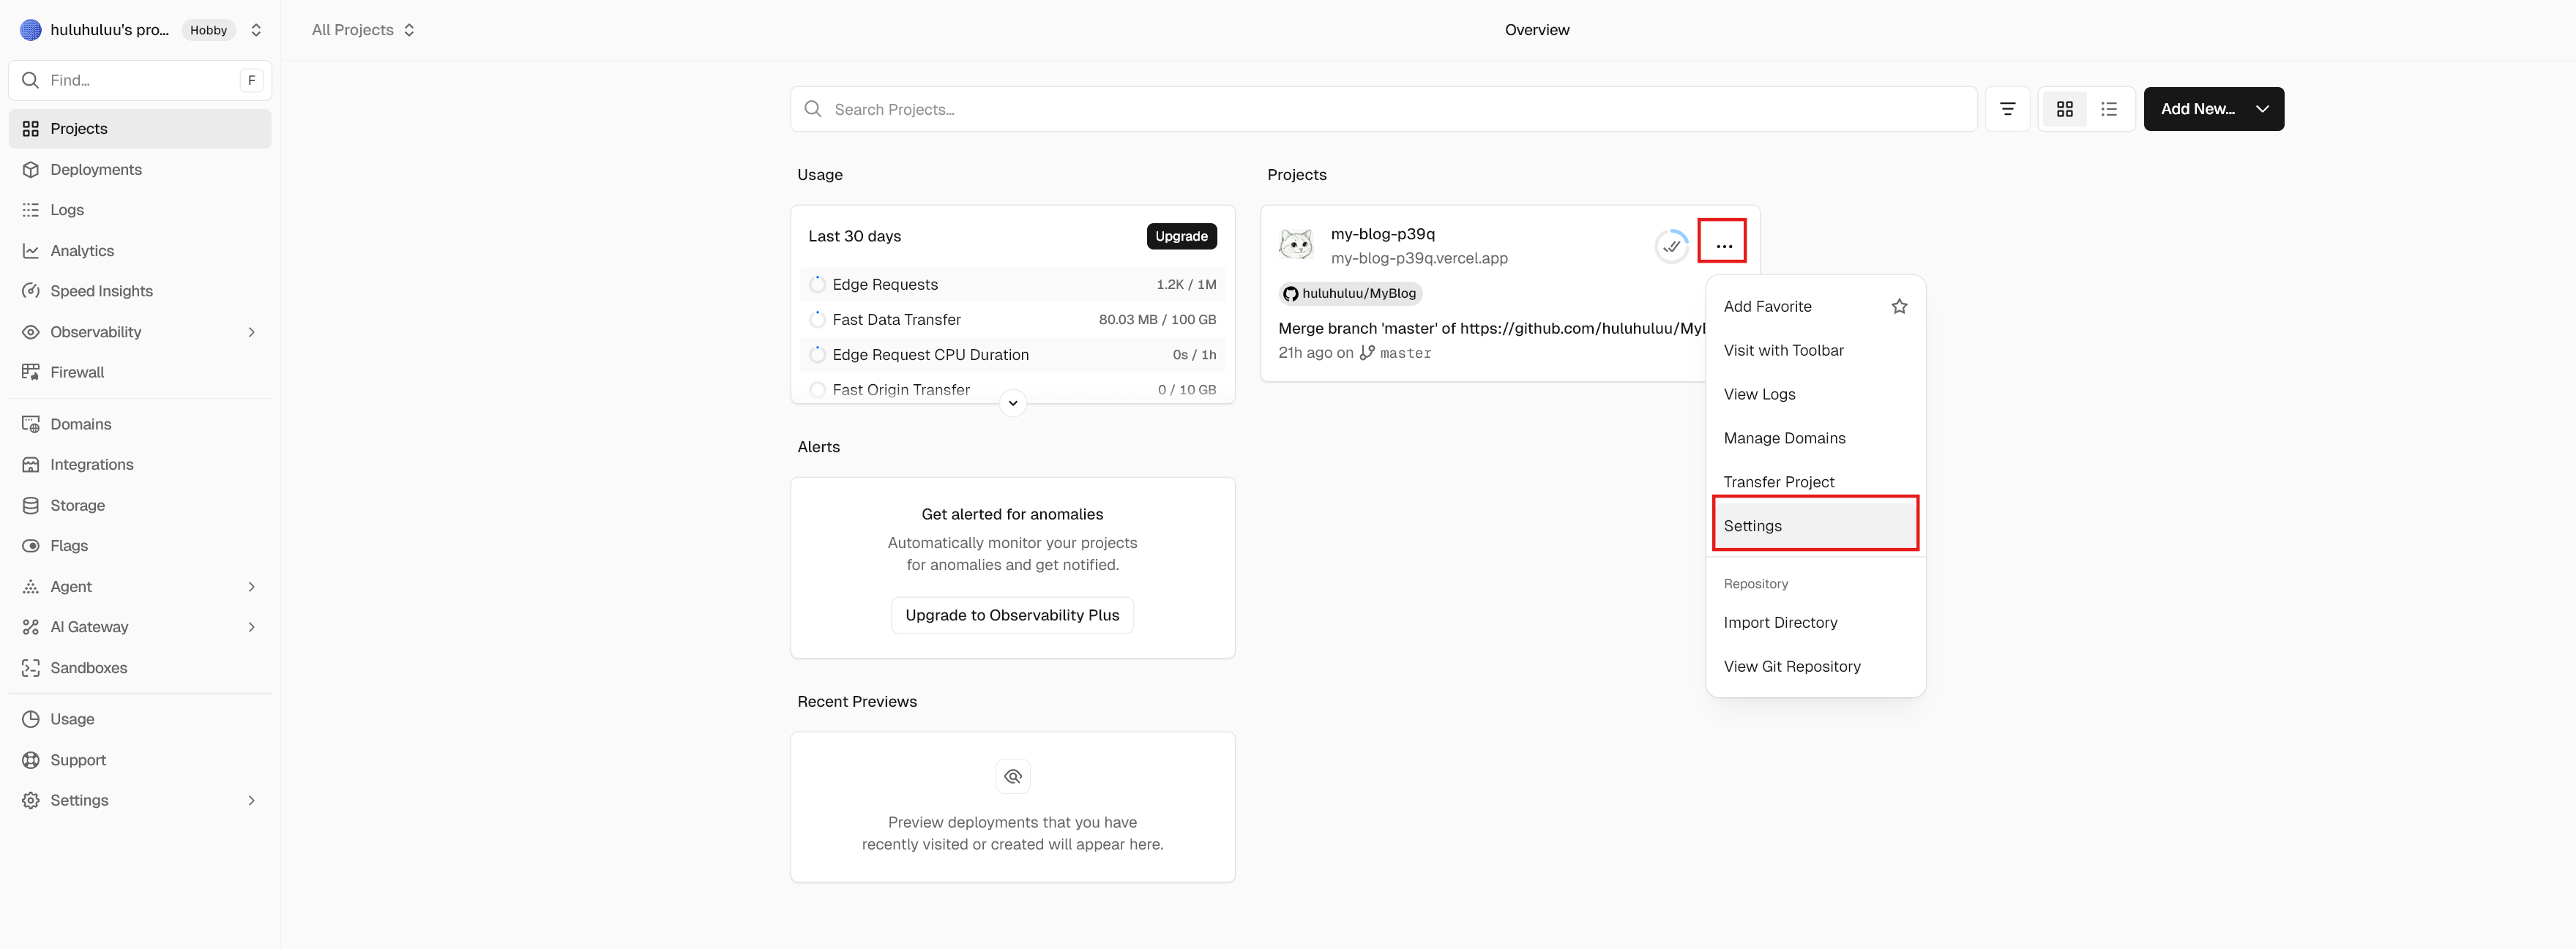The image size is (2576, 949).
Task: Open the All Projects switcher dropdown
Action: (x=363, y=30)
